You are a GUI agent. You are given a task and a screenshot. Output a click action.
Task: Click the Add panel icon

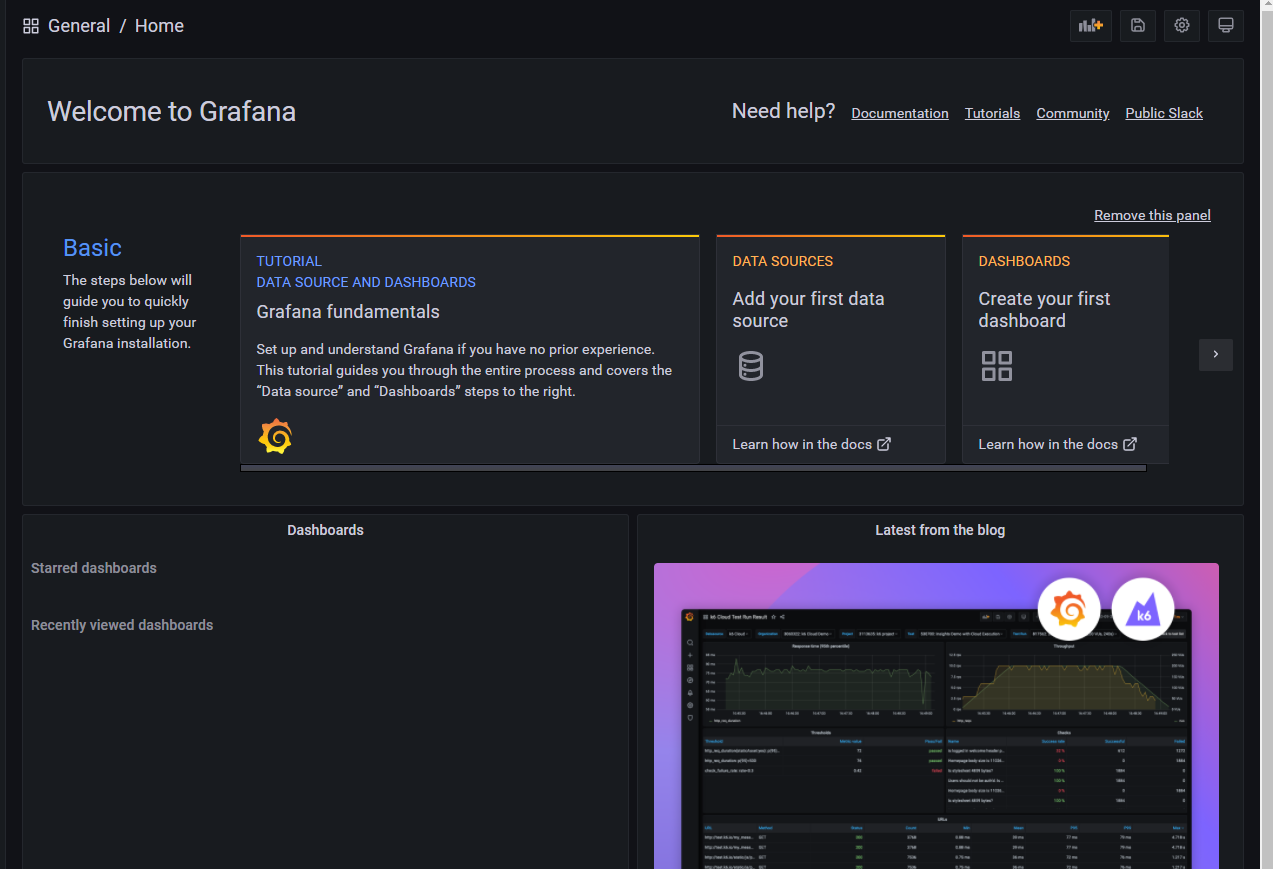point(1090,26)
